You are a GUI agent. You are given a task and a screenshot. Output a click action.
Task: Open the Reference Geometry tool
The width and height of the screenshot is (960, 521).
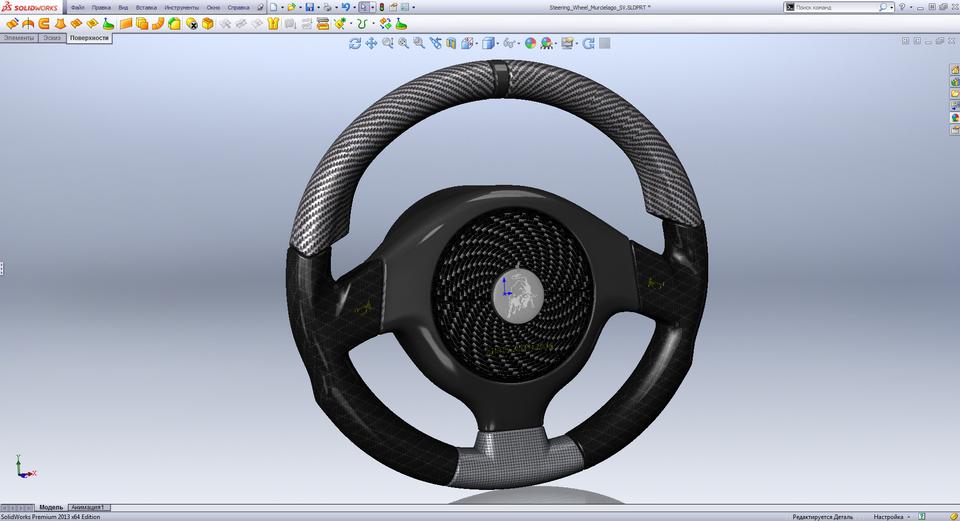click(x=340, y=24)
